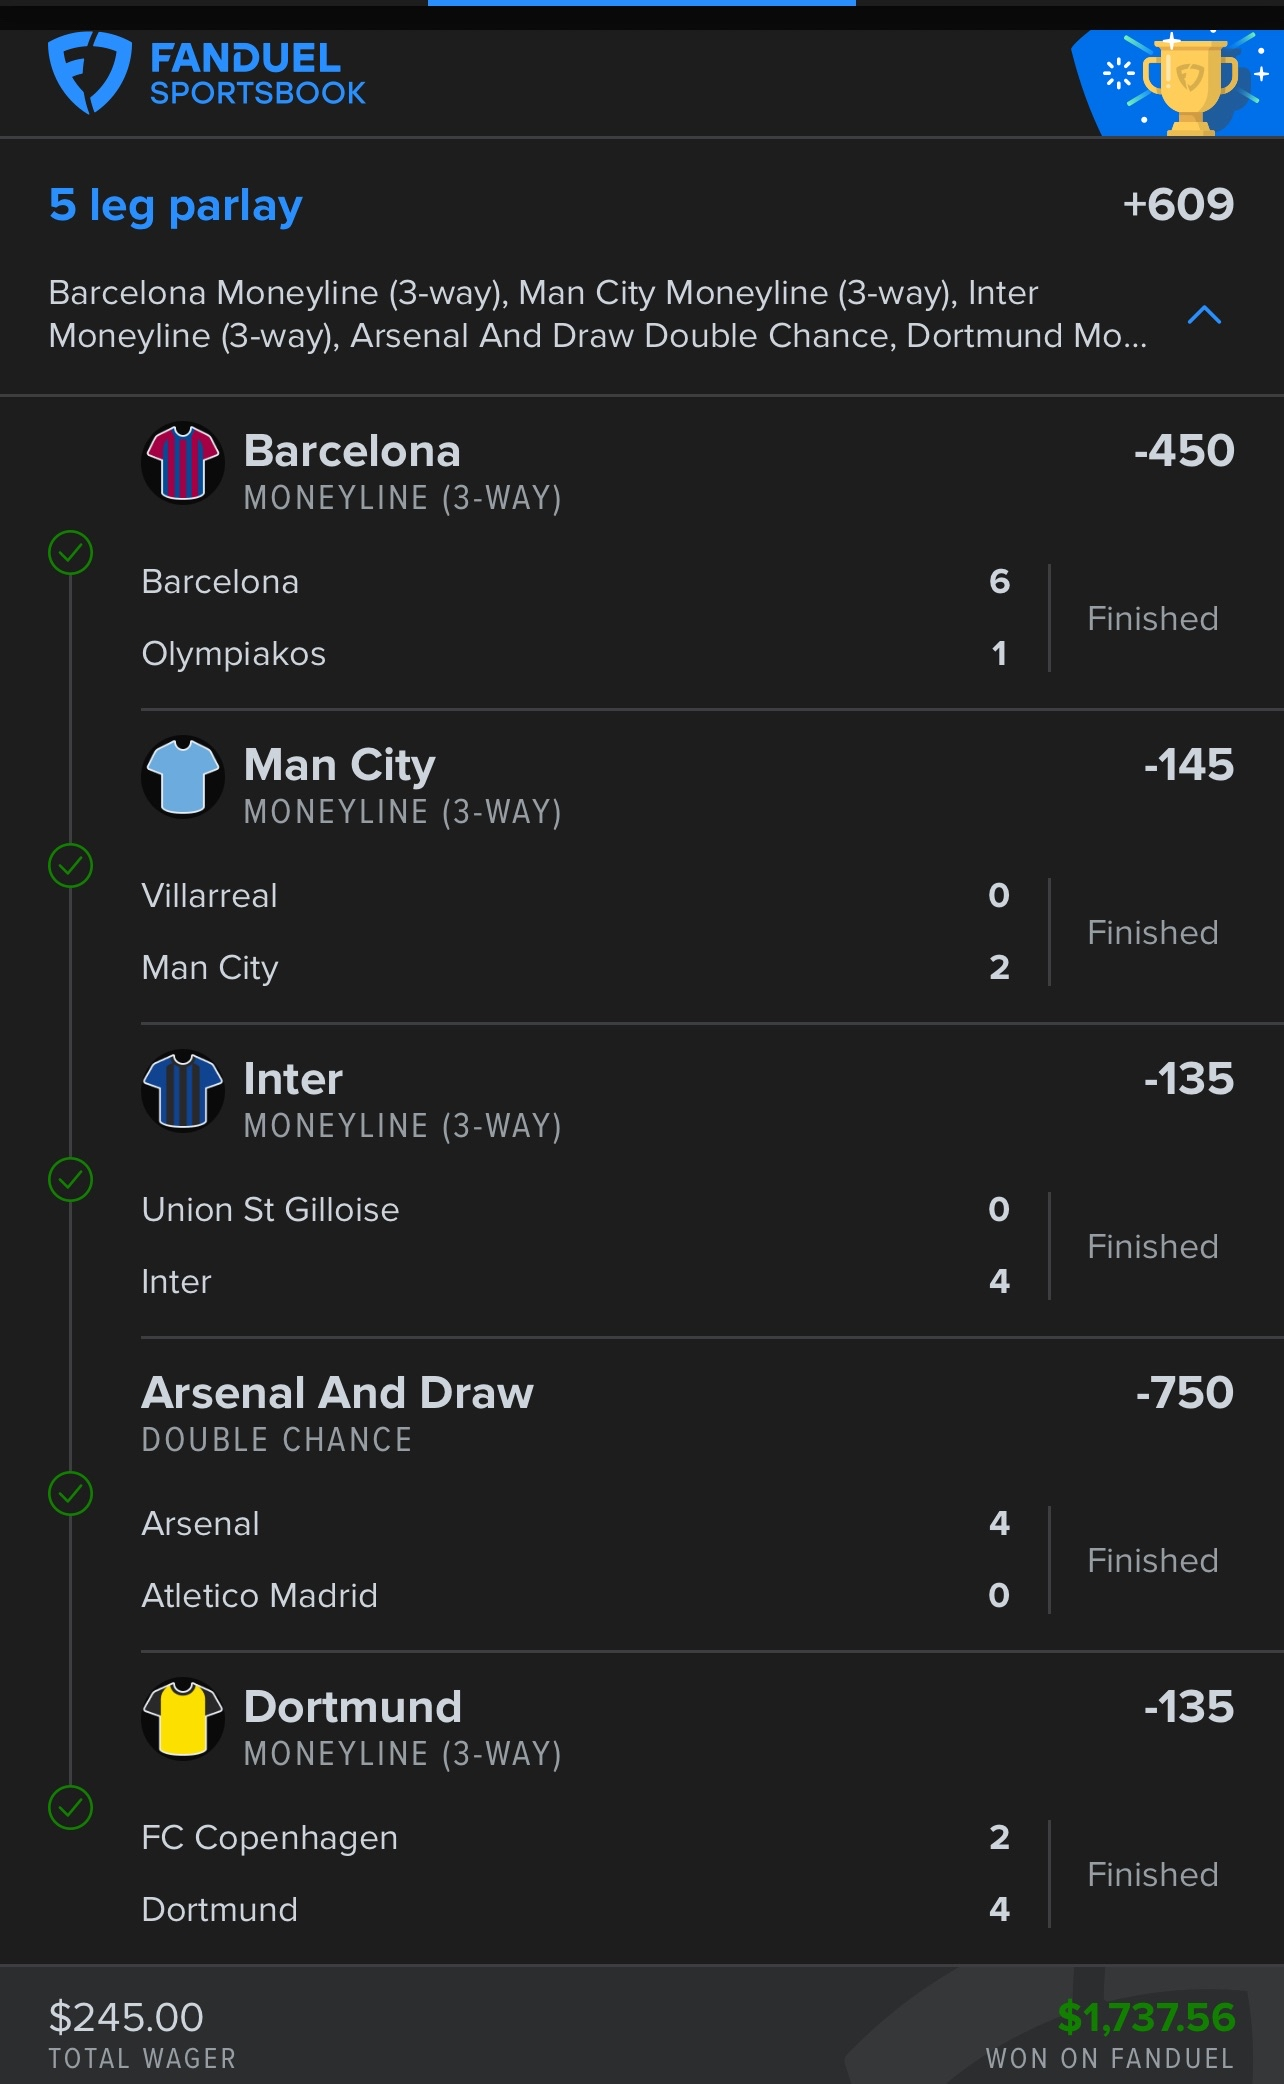Click the blue progress bar at top
The width and height of the screenshot is (1284, 2084).
[x=641, y=3]
